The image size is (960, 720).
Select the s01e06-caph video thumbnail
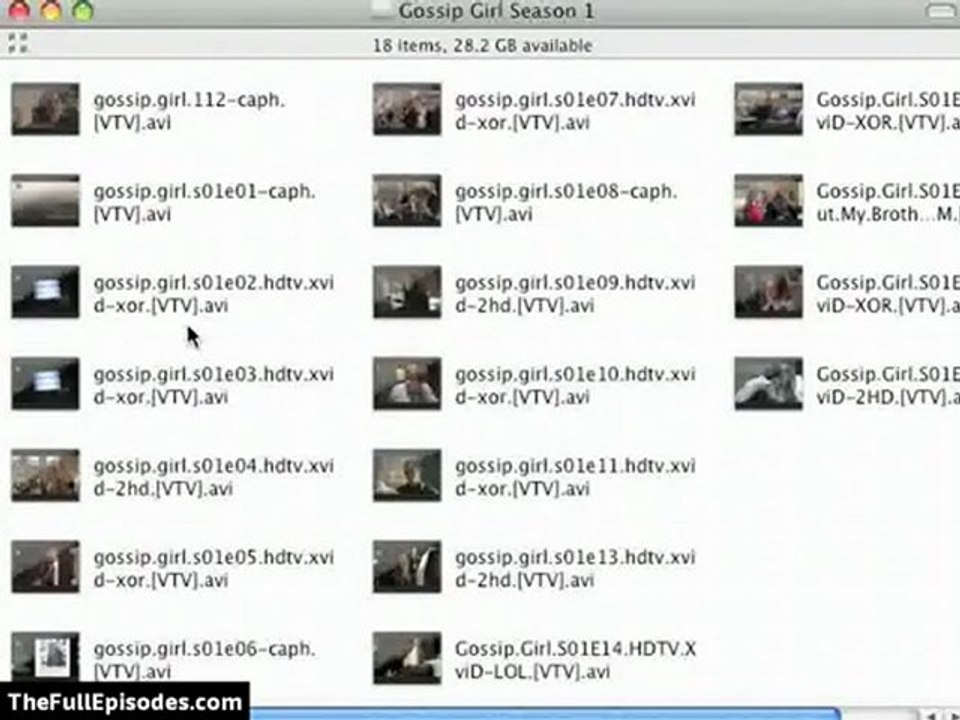pos(45,656)
